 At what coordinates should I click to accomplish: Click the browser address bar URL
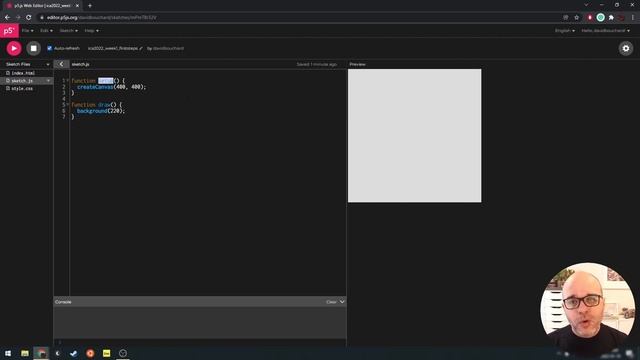[101, 18]
